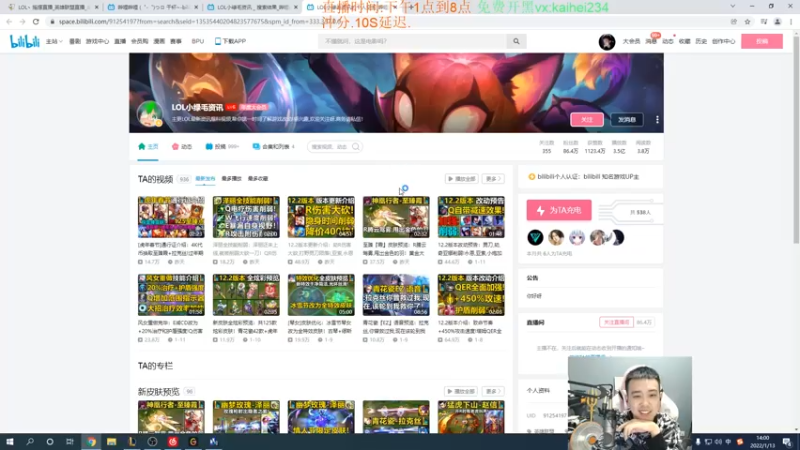Open Chrome from the taskbar
Screen dimensions: 800x450
91,442
